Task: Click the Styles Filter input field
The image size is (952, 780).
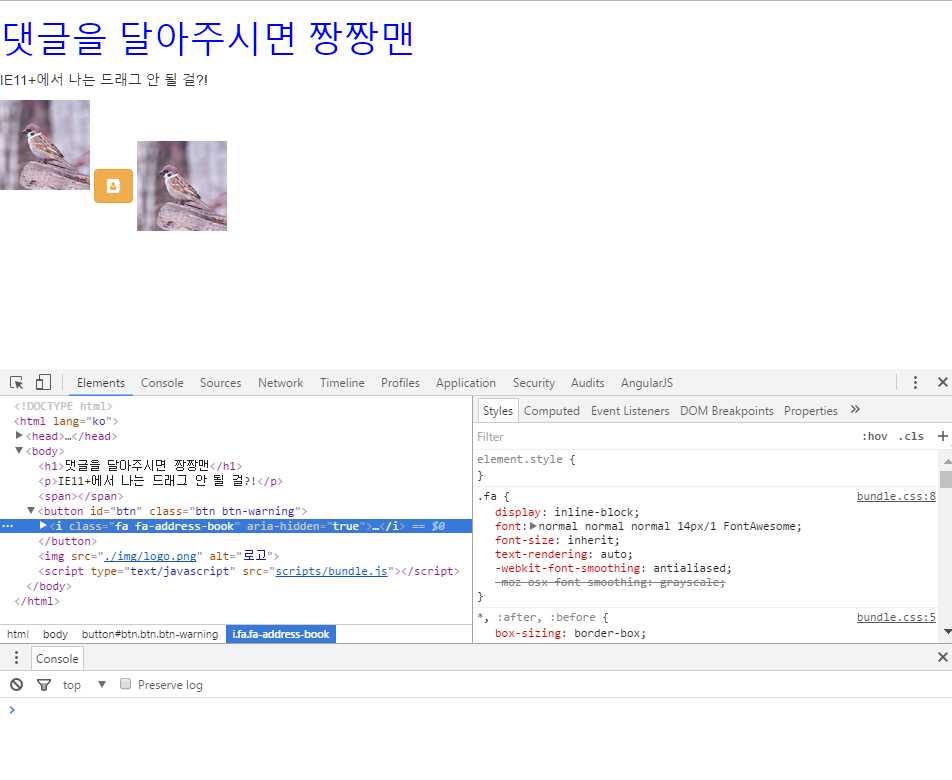Action: click(665, 436)
